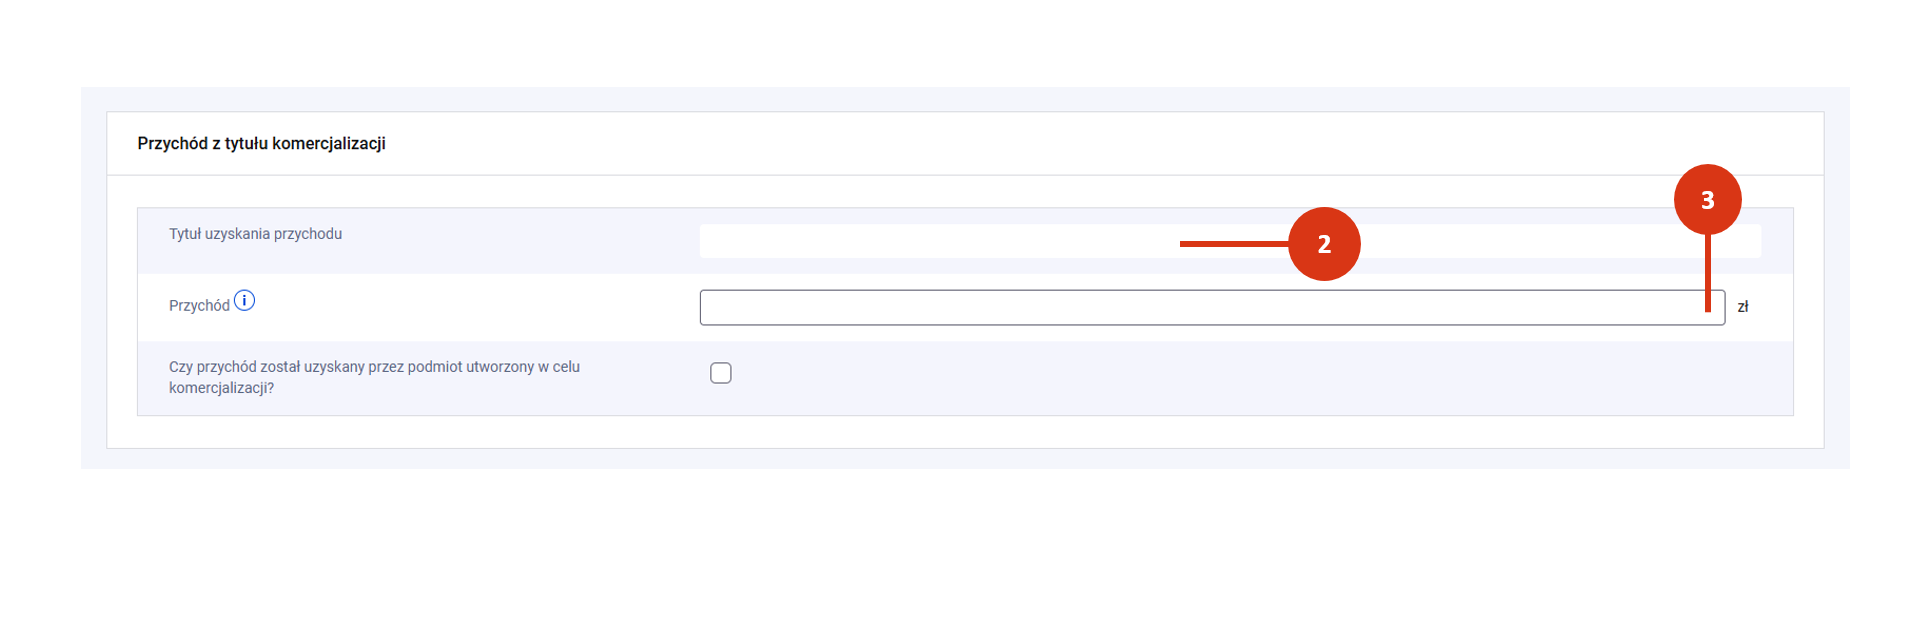The width and height of the screenshot is (1919, 629).
Task: Click the info icon beside Przychód
Action: [x=245, y=300]
